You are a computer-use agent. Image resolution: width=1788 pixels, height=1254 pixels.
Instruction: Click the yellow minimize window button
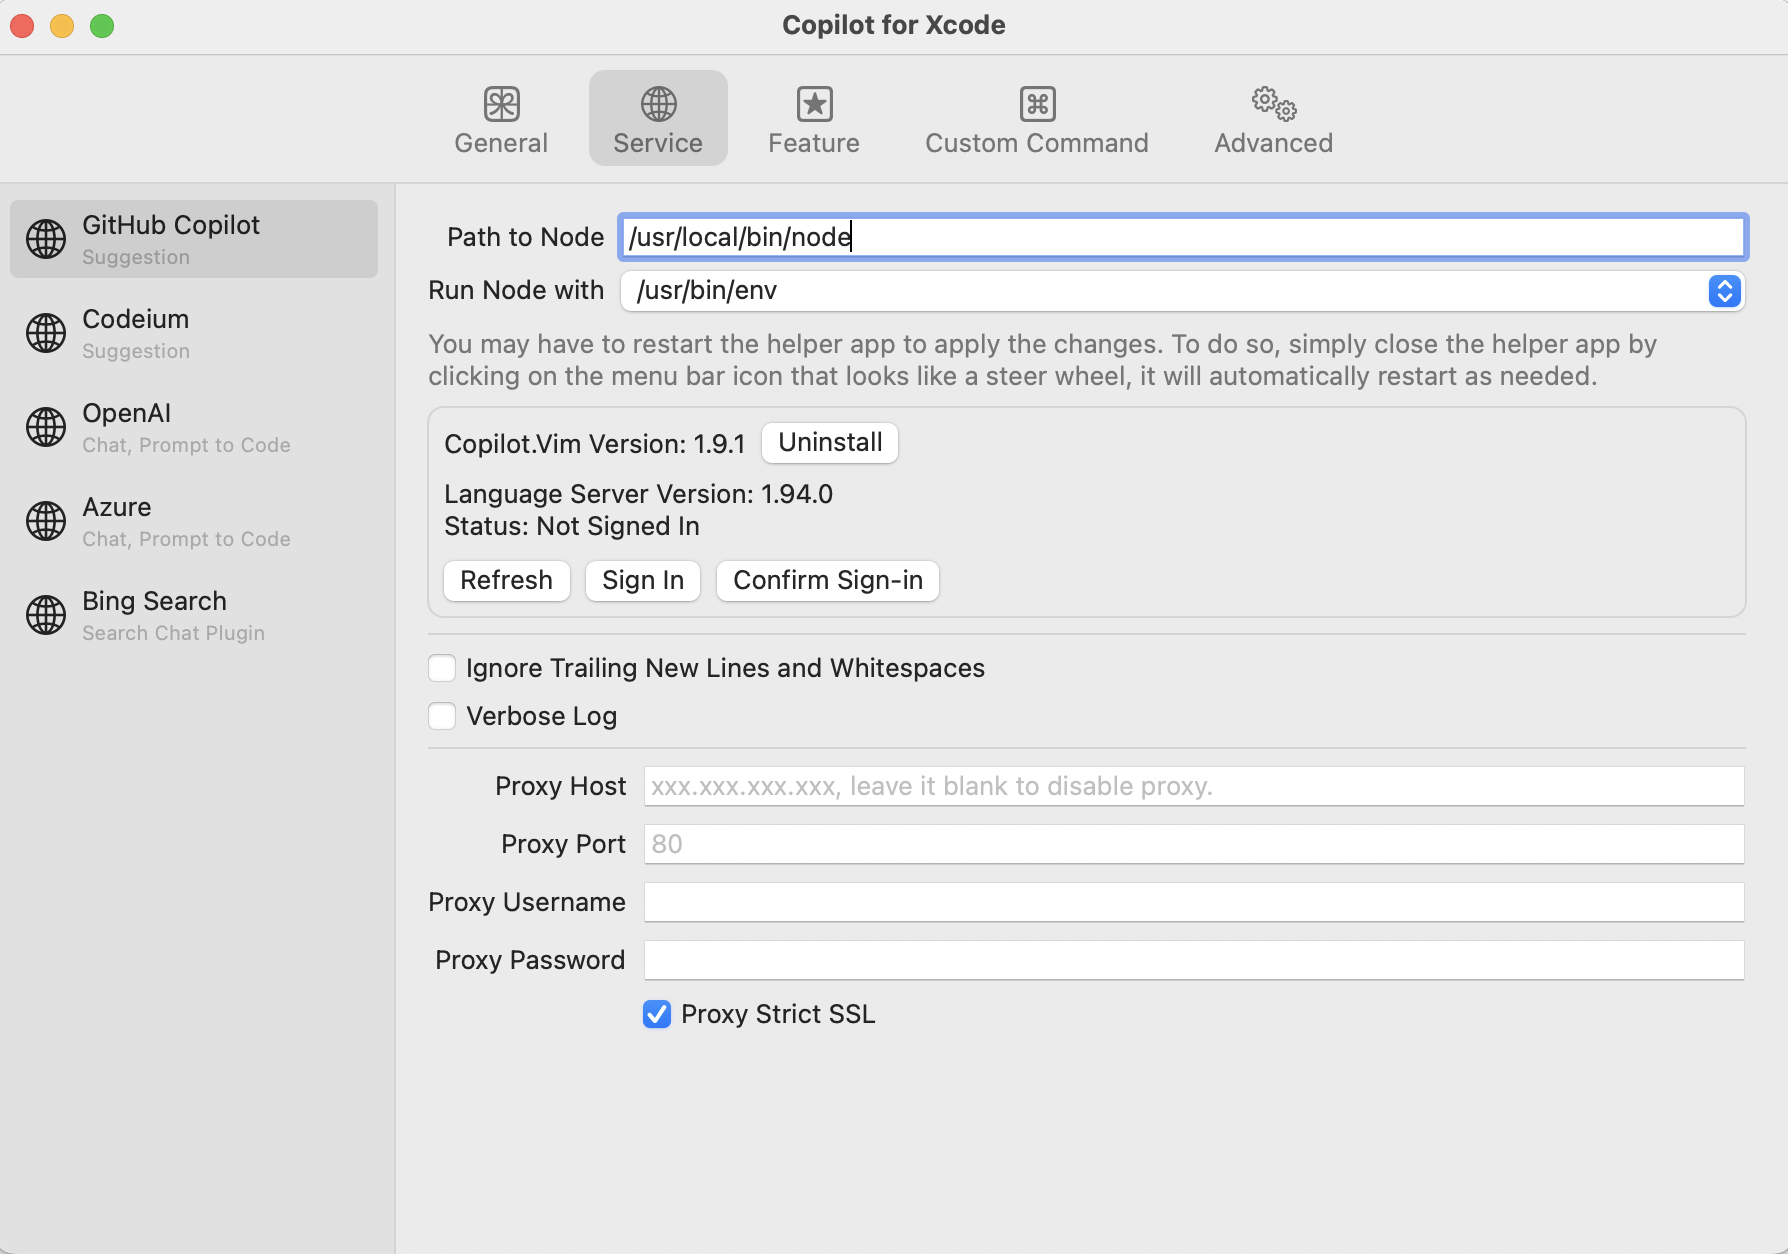click(62, 25)
